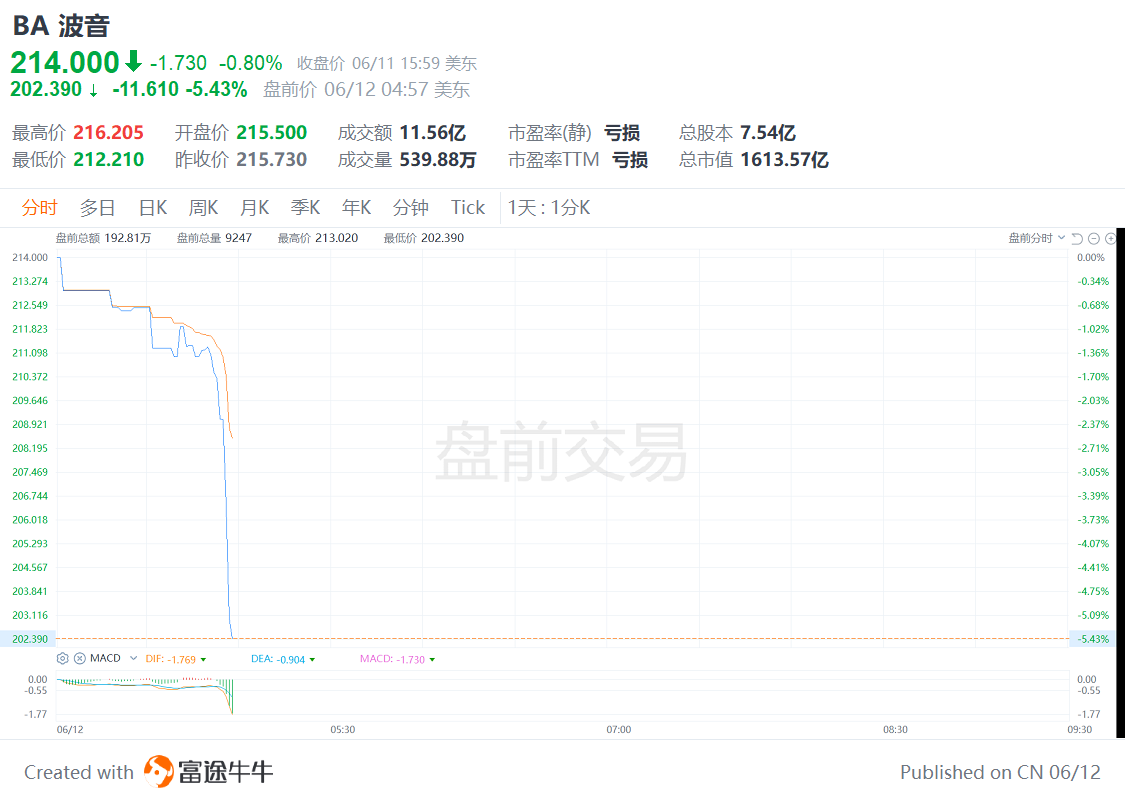Collapse the MACD panel with its chevron

pos(133,659)
